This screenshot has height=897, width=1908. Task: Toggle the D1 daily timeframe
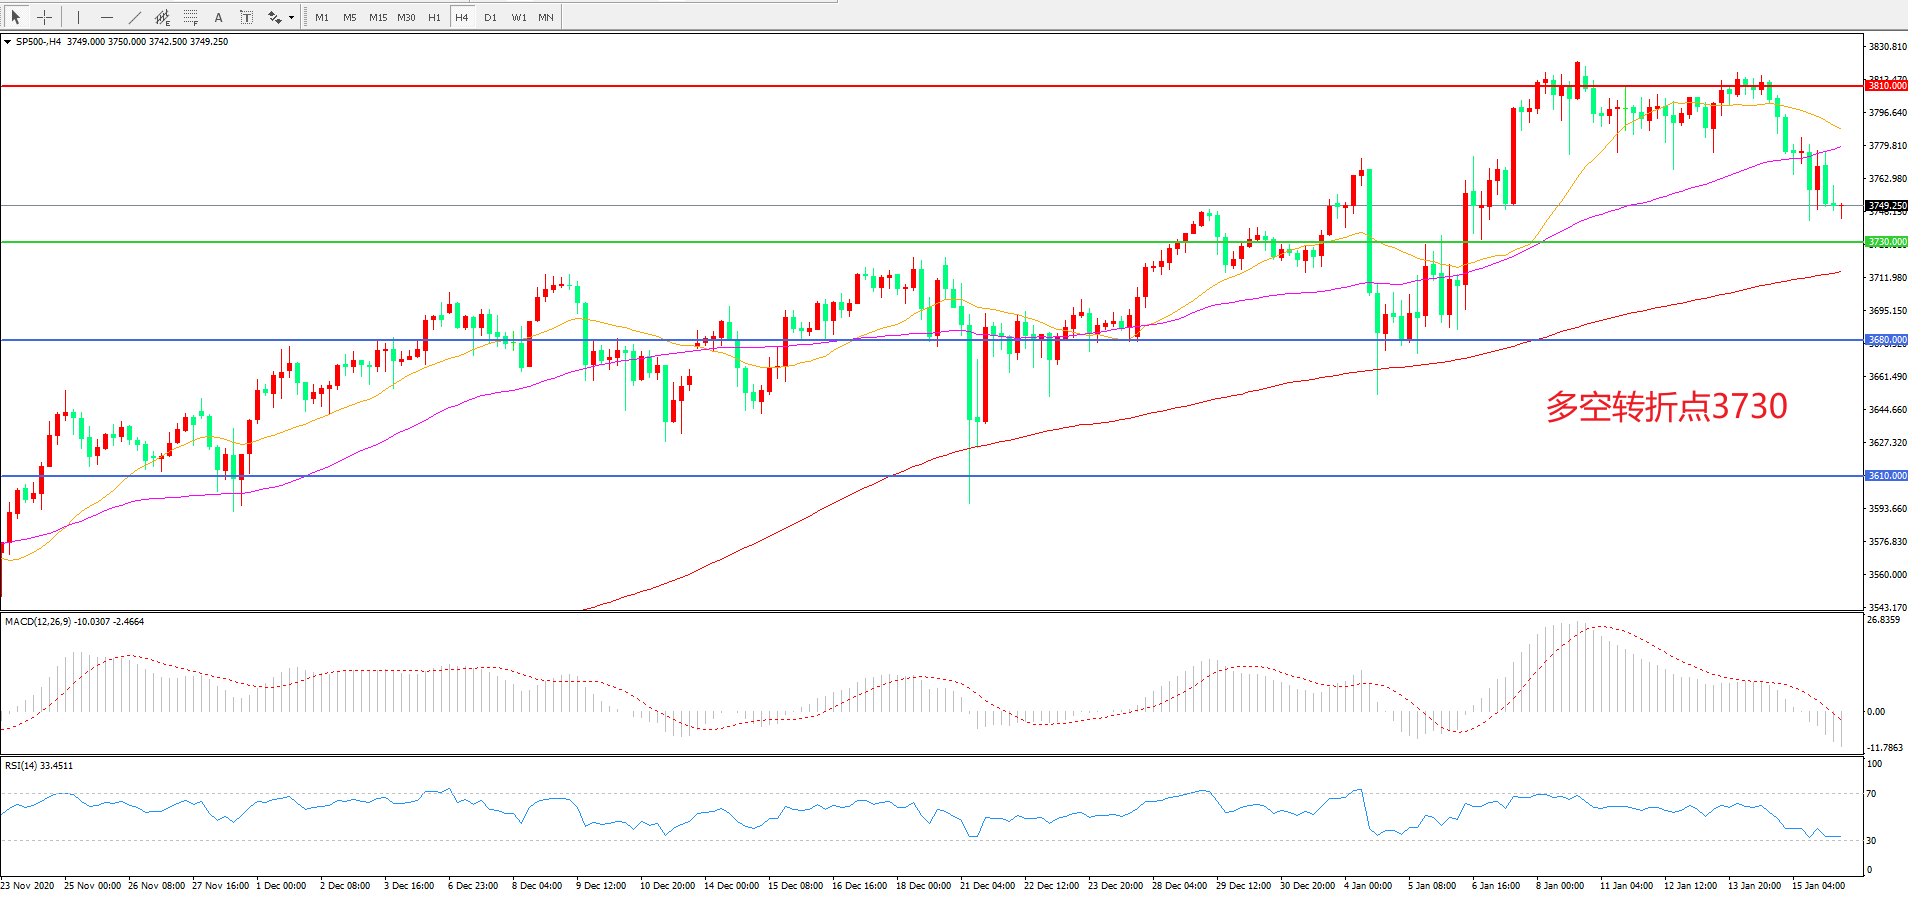click(490, 17)
